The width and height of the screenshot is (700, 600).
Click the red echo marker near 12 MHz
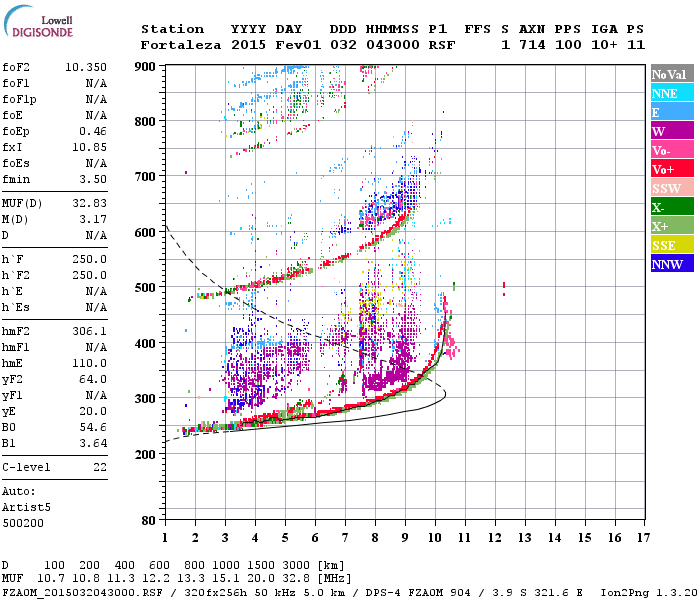504,288
